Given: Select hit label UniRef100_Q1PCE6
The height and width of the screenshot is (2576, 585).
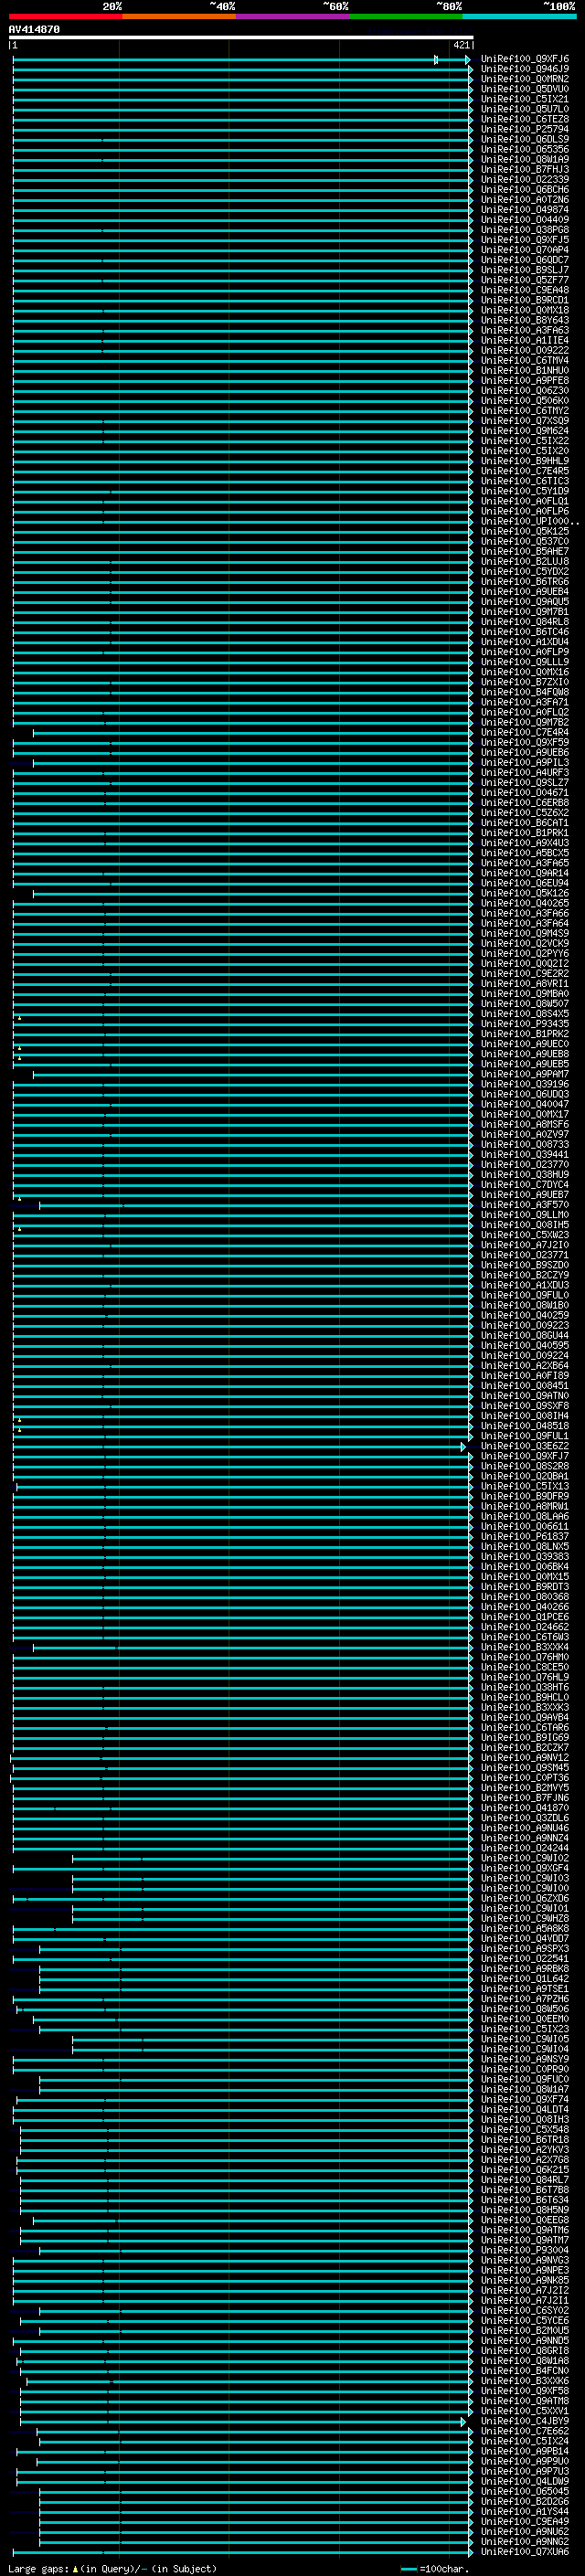Looking at the screenshot, I should (525, 1616).
